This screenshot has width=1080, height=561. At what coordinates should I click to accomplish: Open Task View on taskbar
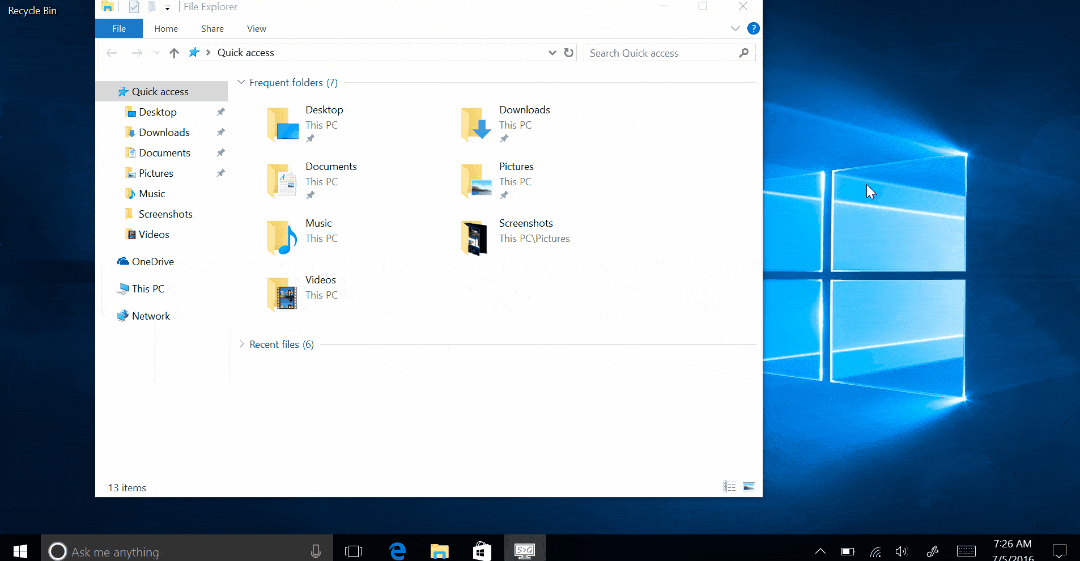[353, 550]
